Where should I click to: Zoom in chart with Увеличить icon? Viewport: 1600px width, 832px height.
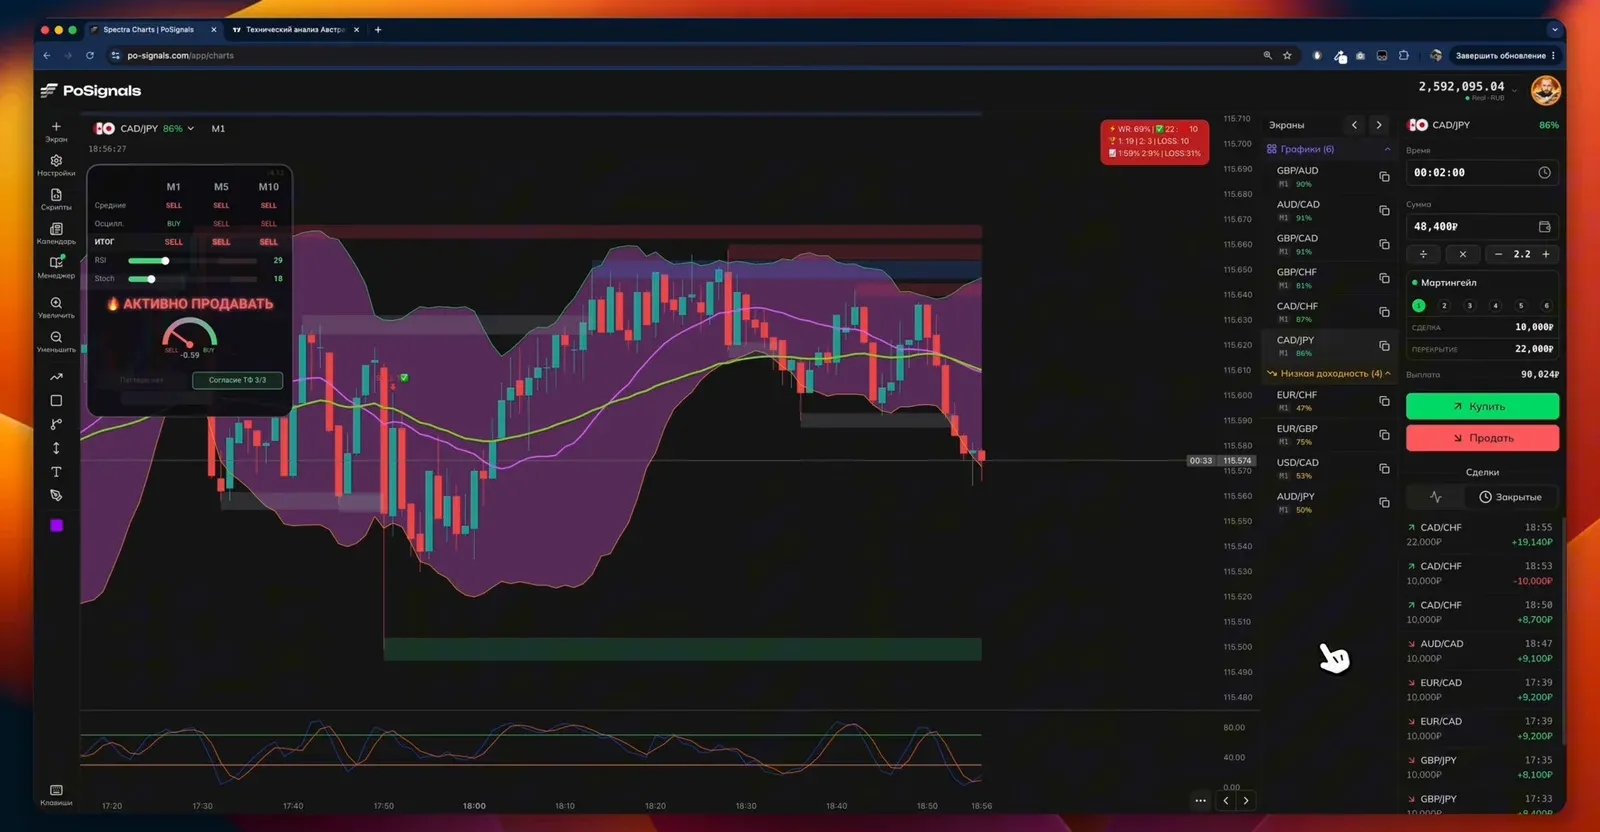click(56, 303)
